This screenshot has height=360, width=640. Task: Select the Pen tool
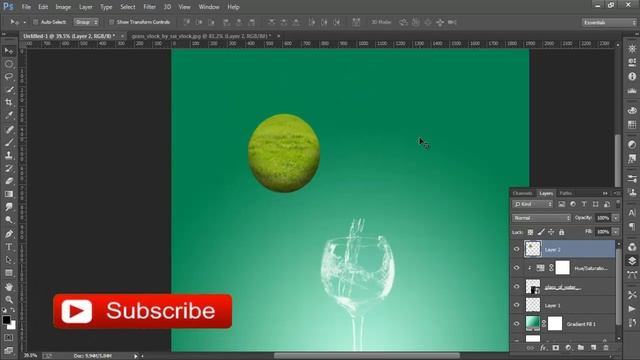point(9,234)
